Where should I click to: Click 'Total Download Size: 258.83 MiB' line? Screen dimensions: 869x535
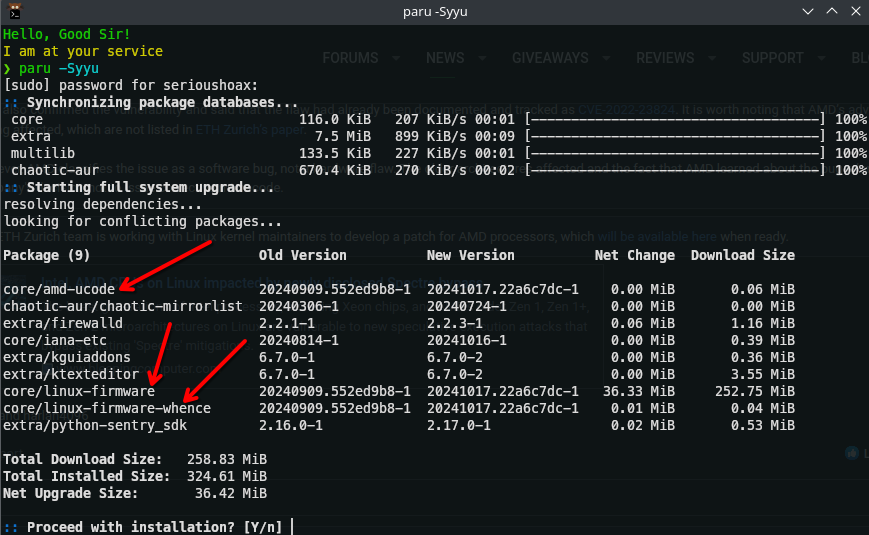coord(135,460)
